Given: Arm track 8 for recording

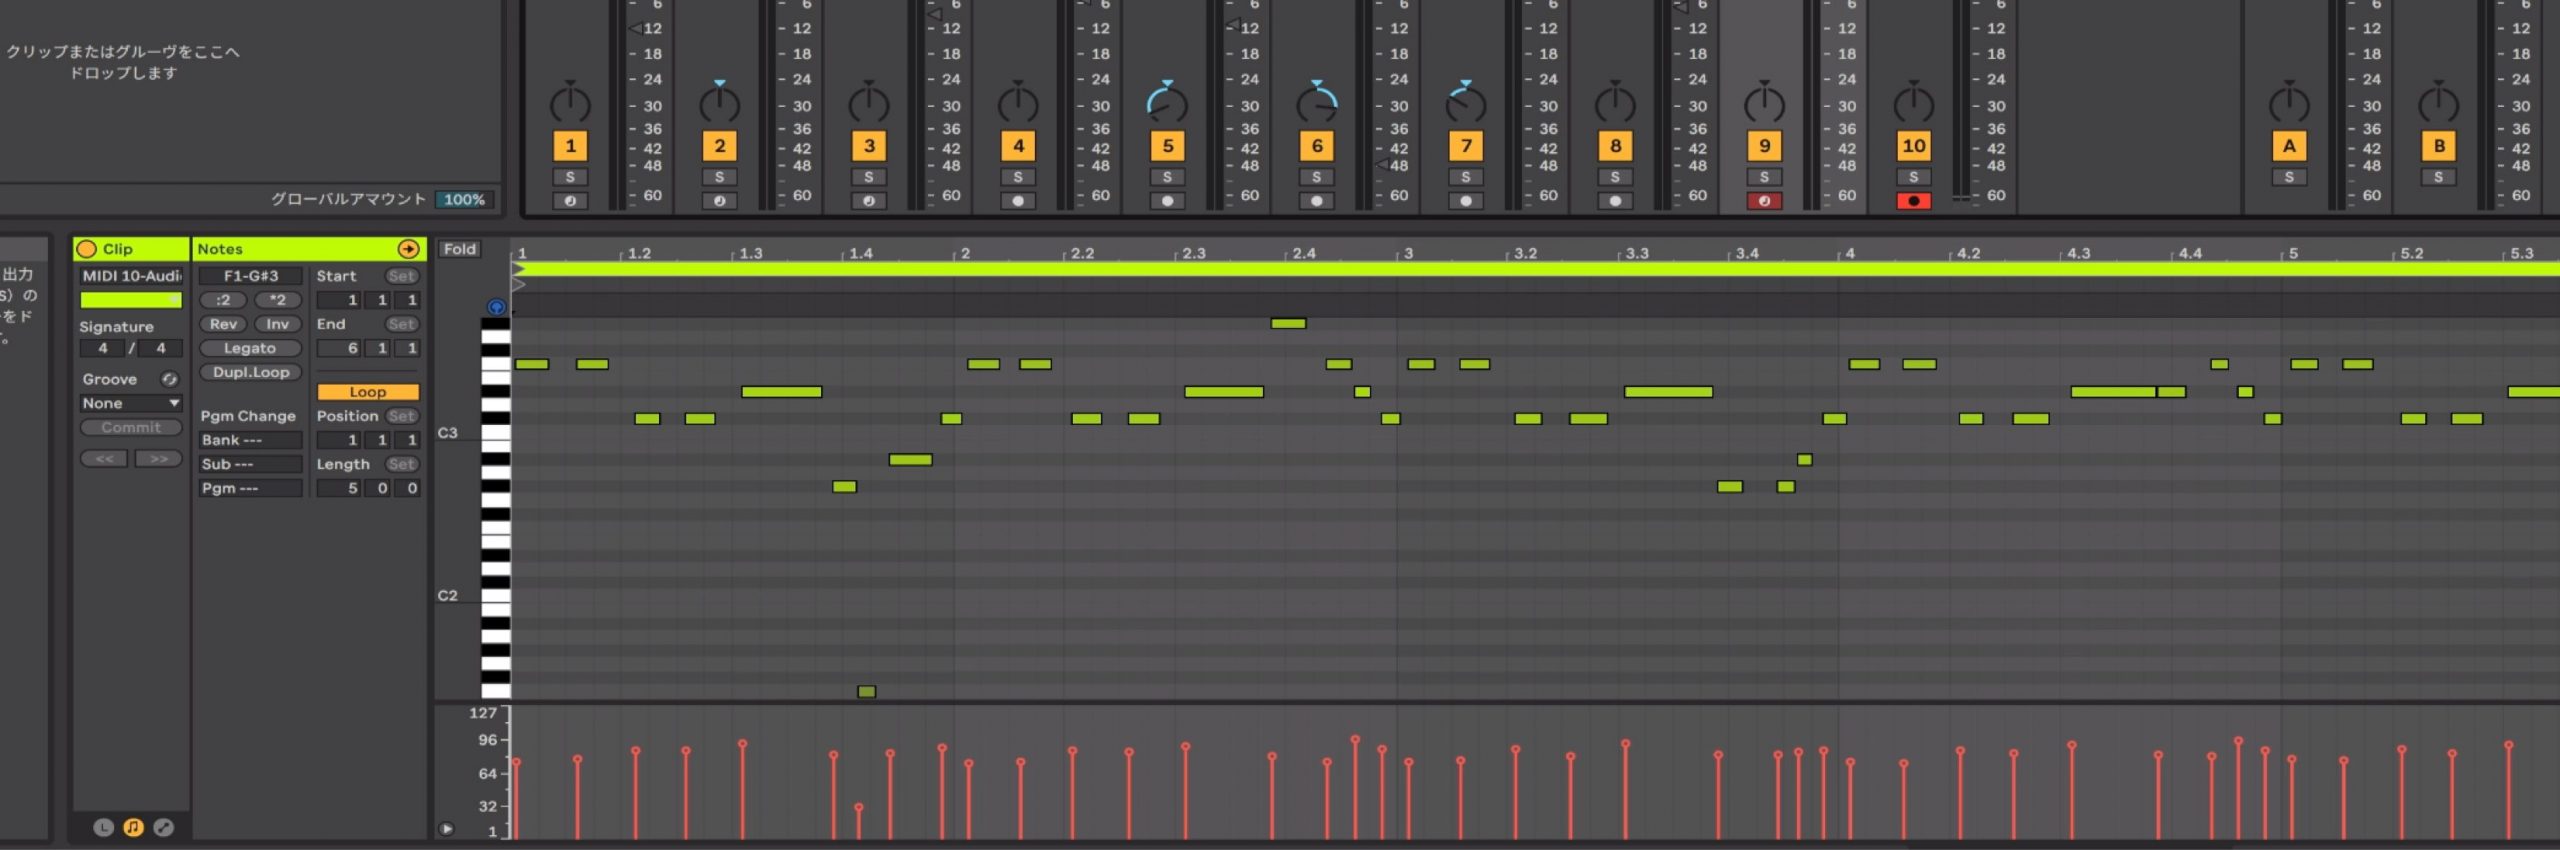Looking at the screenshot, I should (x=1615, y=201).
